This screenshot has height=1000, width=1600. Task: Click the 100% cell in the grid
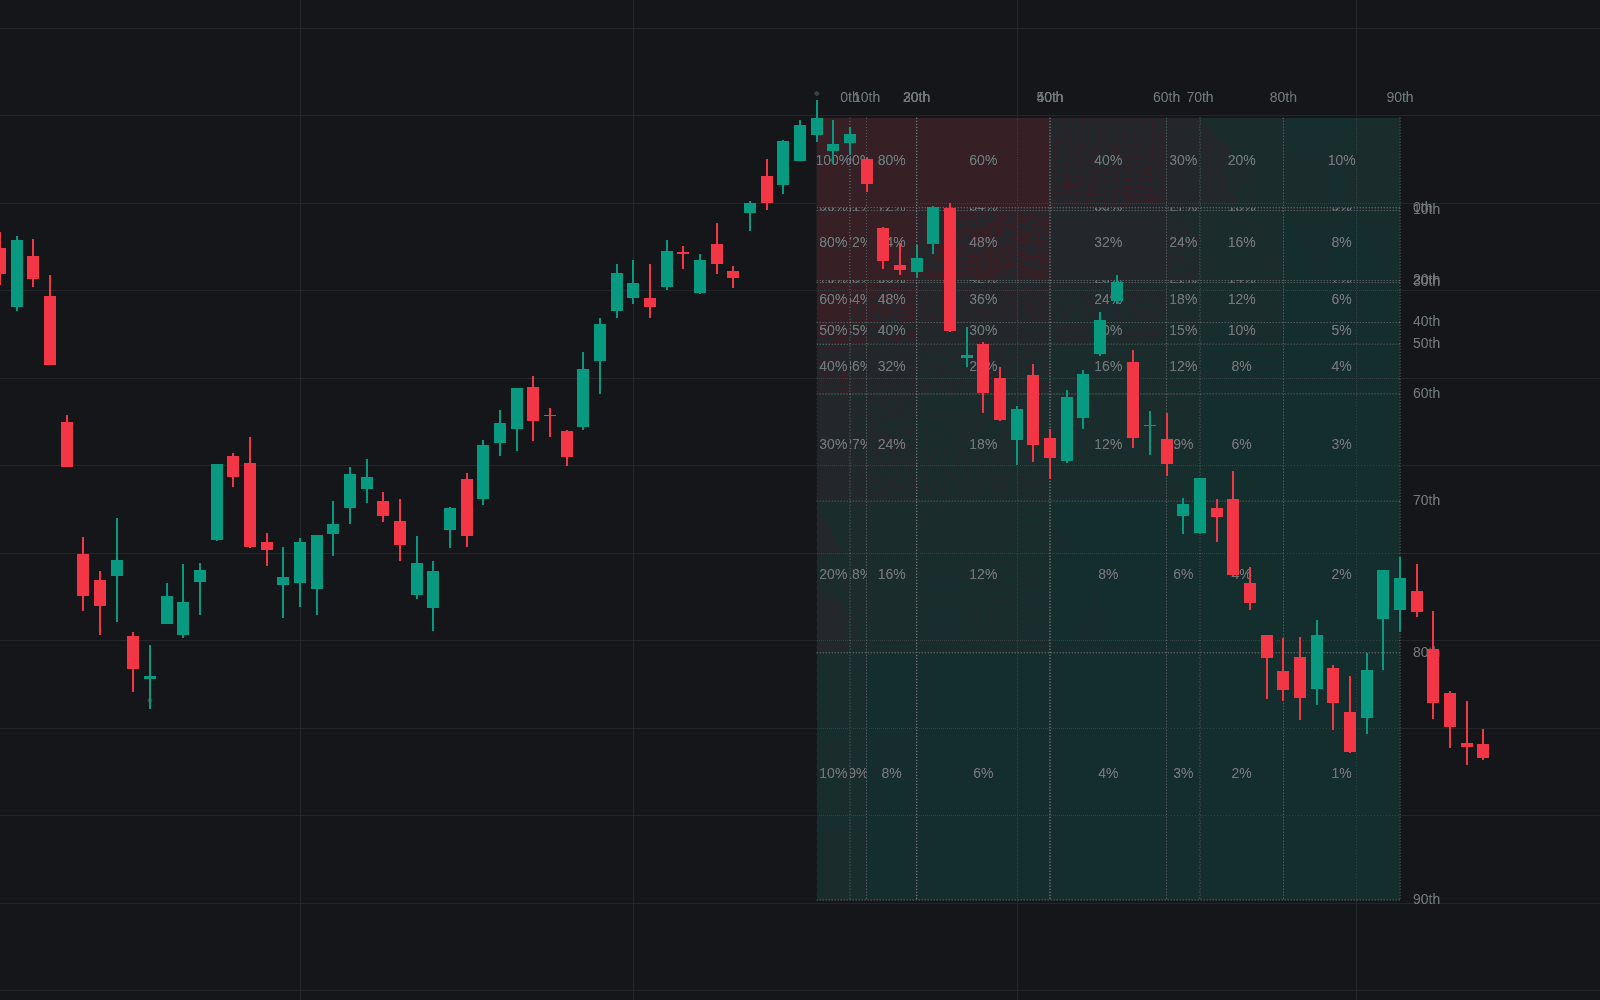click(x=833, y=160)
